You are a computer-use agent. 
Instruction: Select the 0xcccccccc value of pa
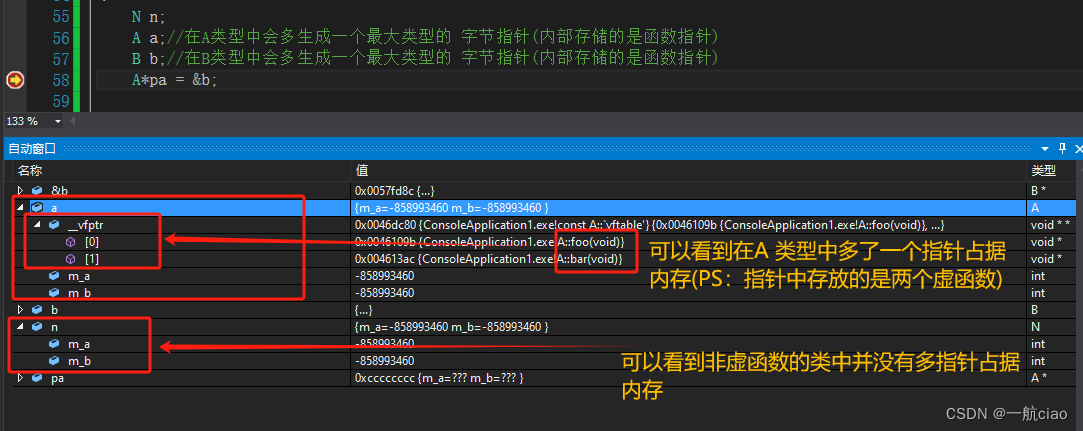(439, 378)
